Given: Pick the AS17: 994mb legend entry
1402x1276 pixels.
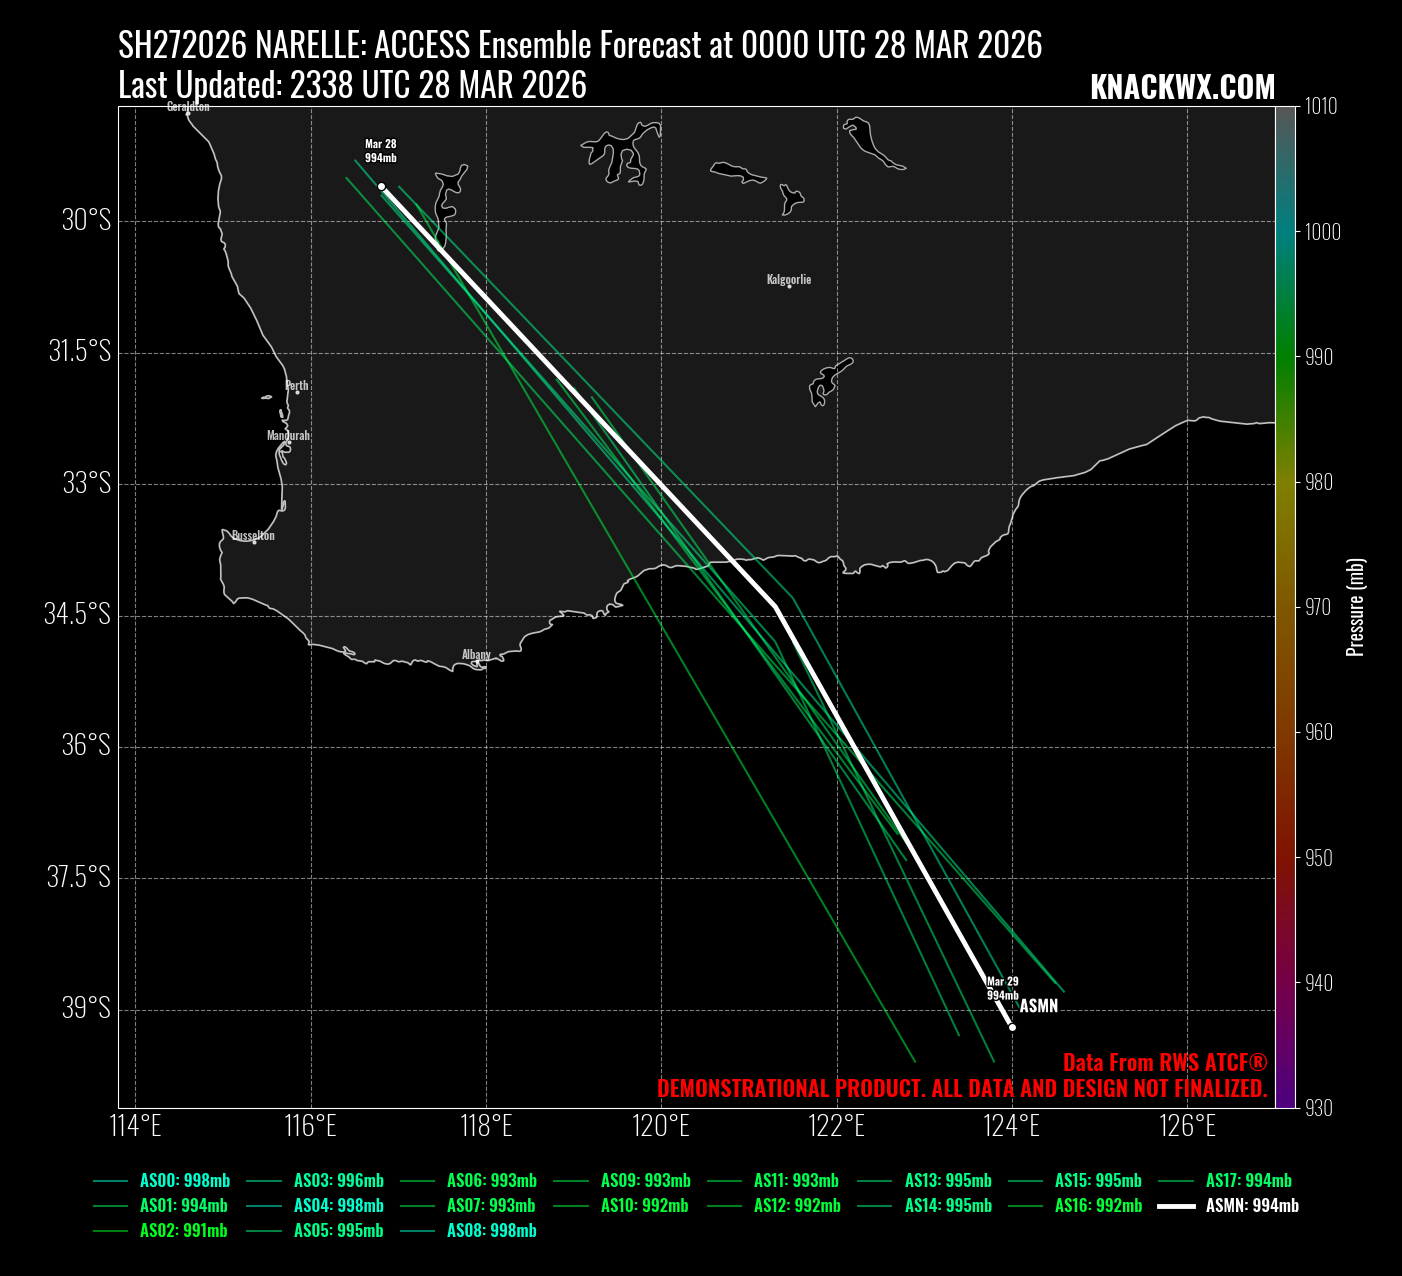Looking at the screenshot, I should coord(1248,1181).
